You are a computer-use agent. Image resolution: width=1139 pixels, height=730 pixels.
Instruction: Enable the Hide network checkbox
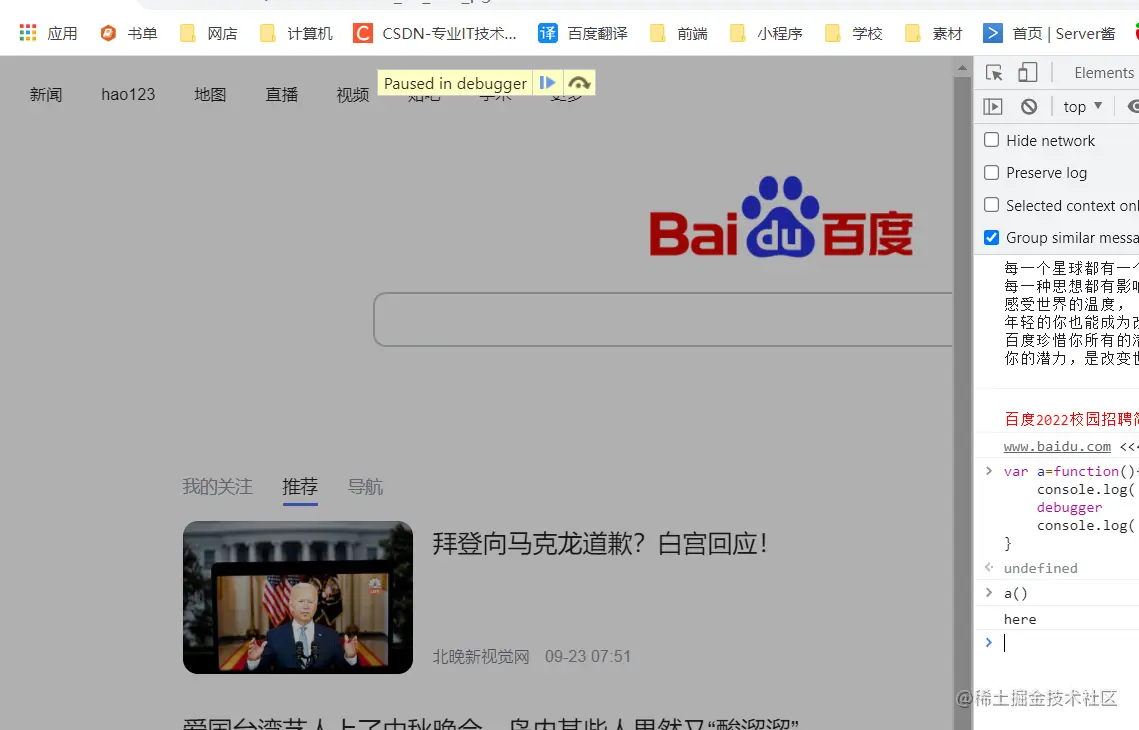[x=992, y=139]
